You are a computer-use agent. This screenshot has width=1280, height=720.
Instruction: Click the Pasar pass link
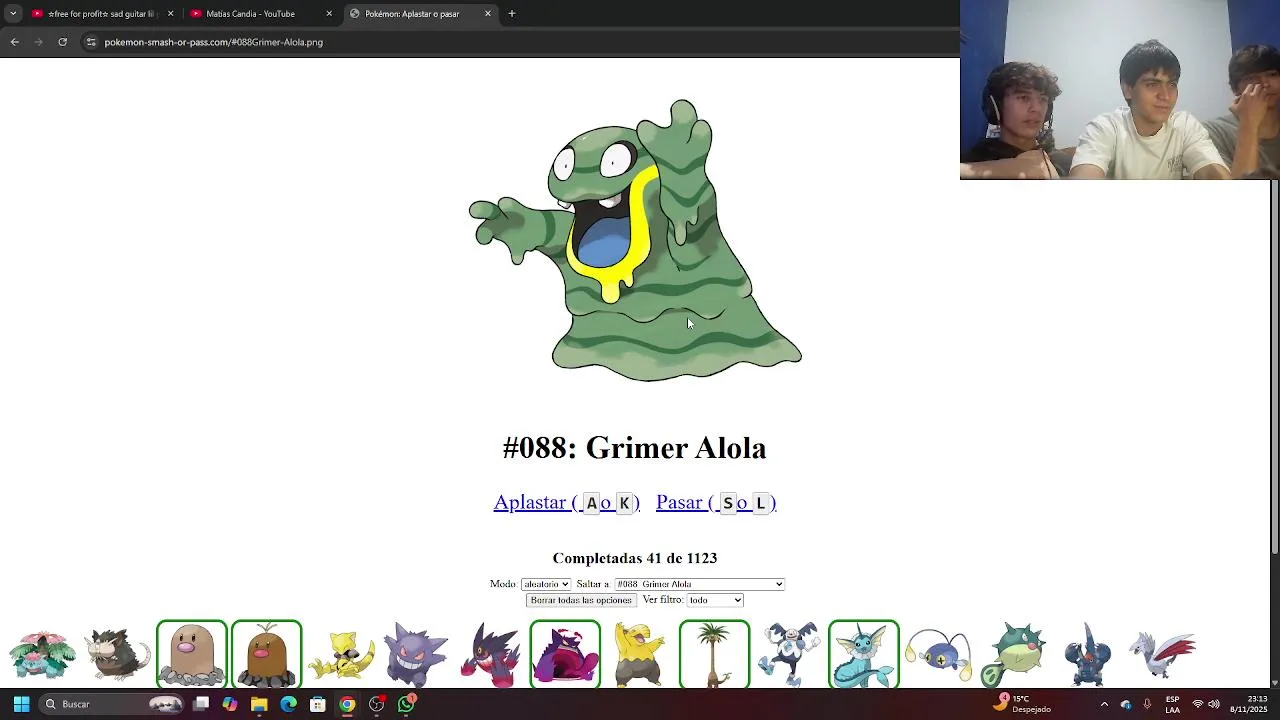coord(716,502)
